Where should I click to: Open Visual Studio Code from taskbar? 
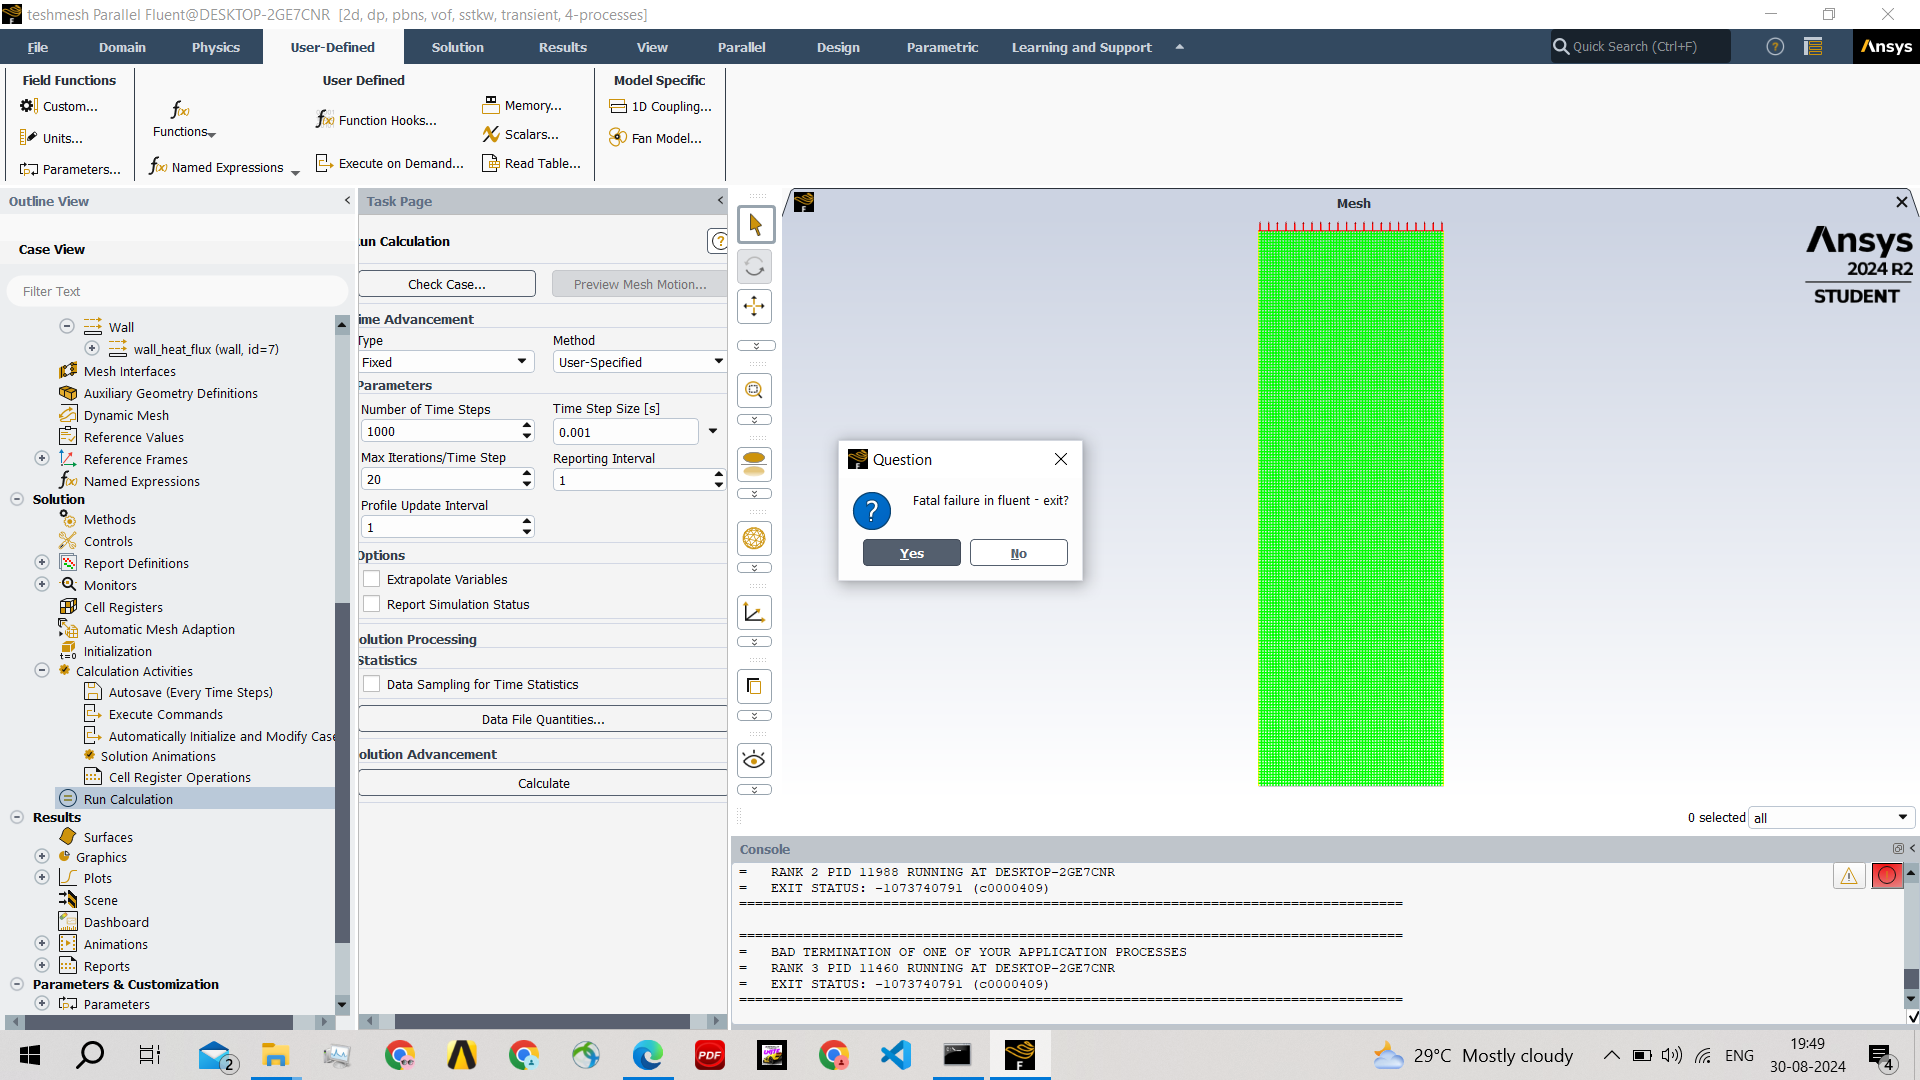[895, 1055]
